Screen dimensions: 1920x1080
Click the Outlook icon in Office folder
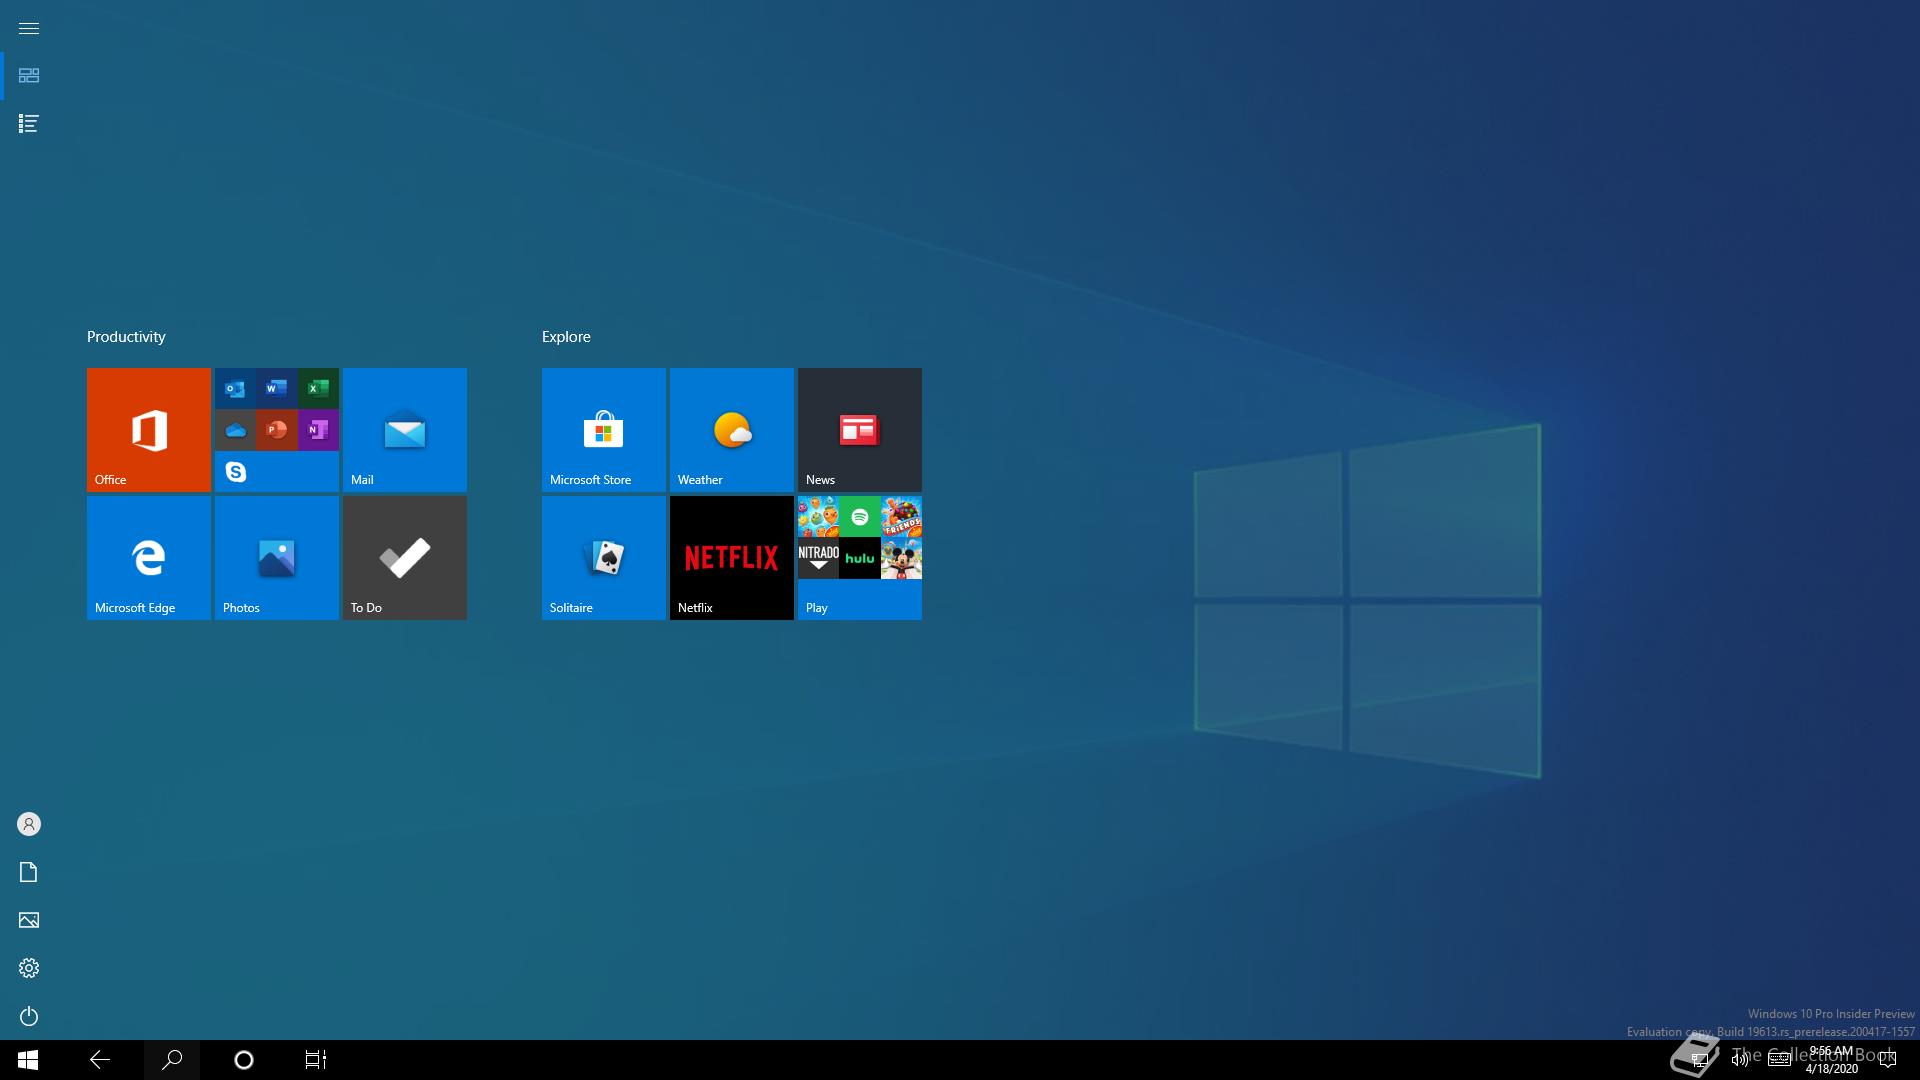click(x=235, y=388)
